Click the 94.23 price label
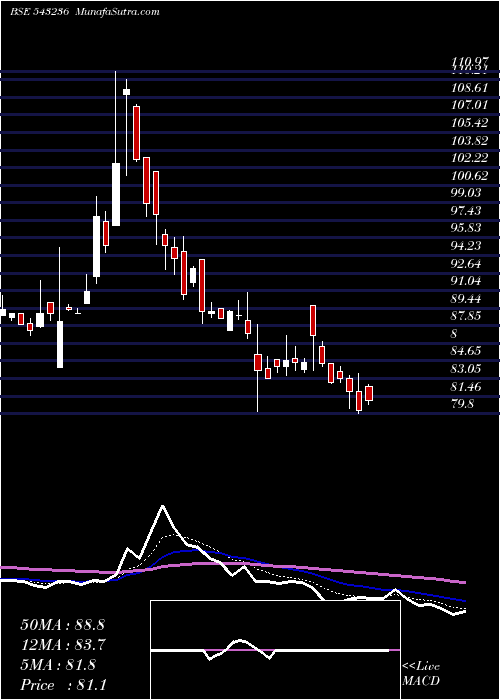Screen dimensions: 500x700 [x=466, y=246]
